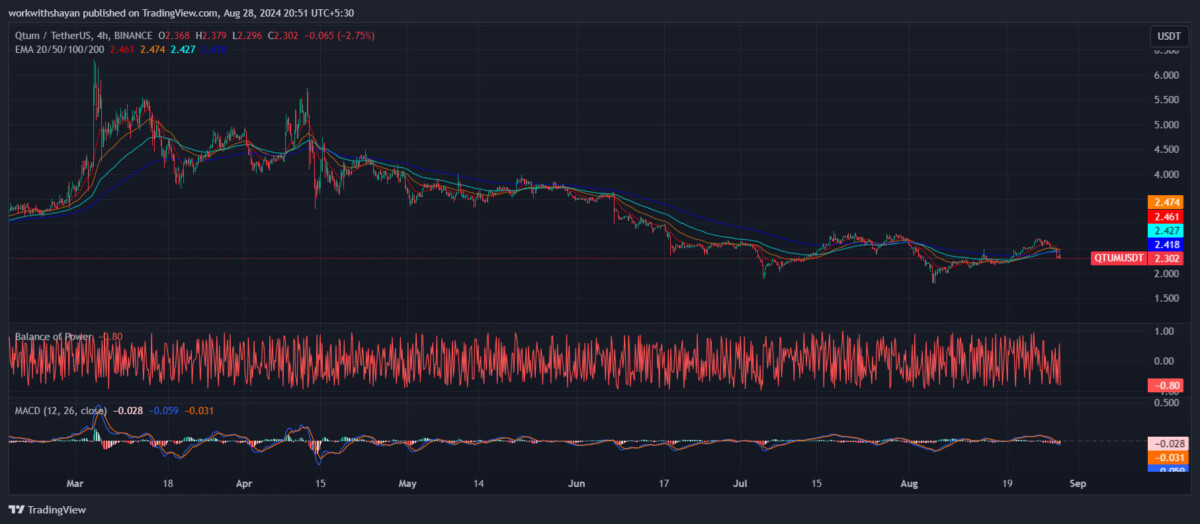Screen dimensions: 1200x524
Task: Open the USDT currency selector
Action: point(1168,36)
